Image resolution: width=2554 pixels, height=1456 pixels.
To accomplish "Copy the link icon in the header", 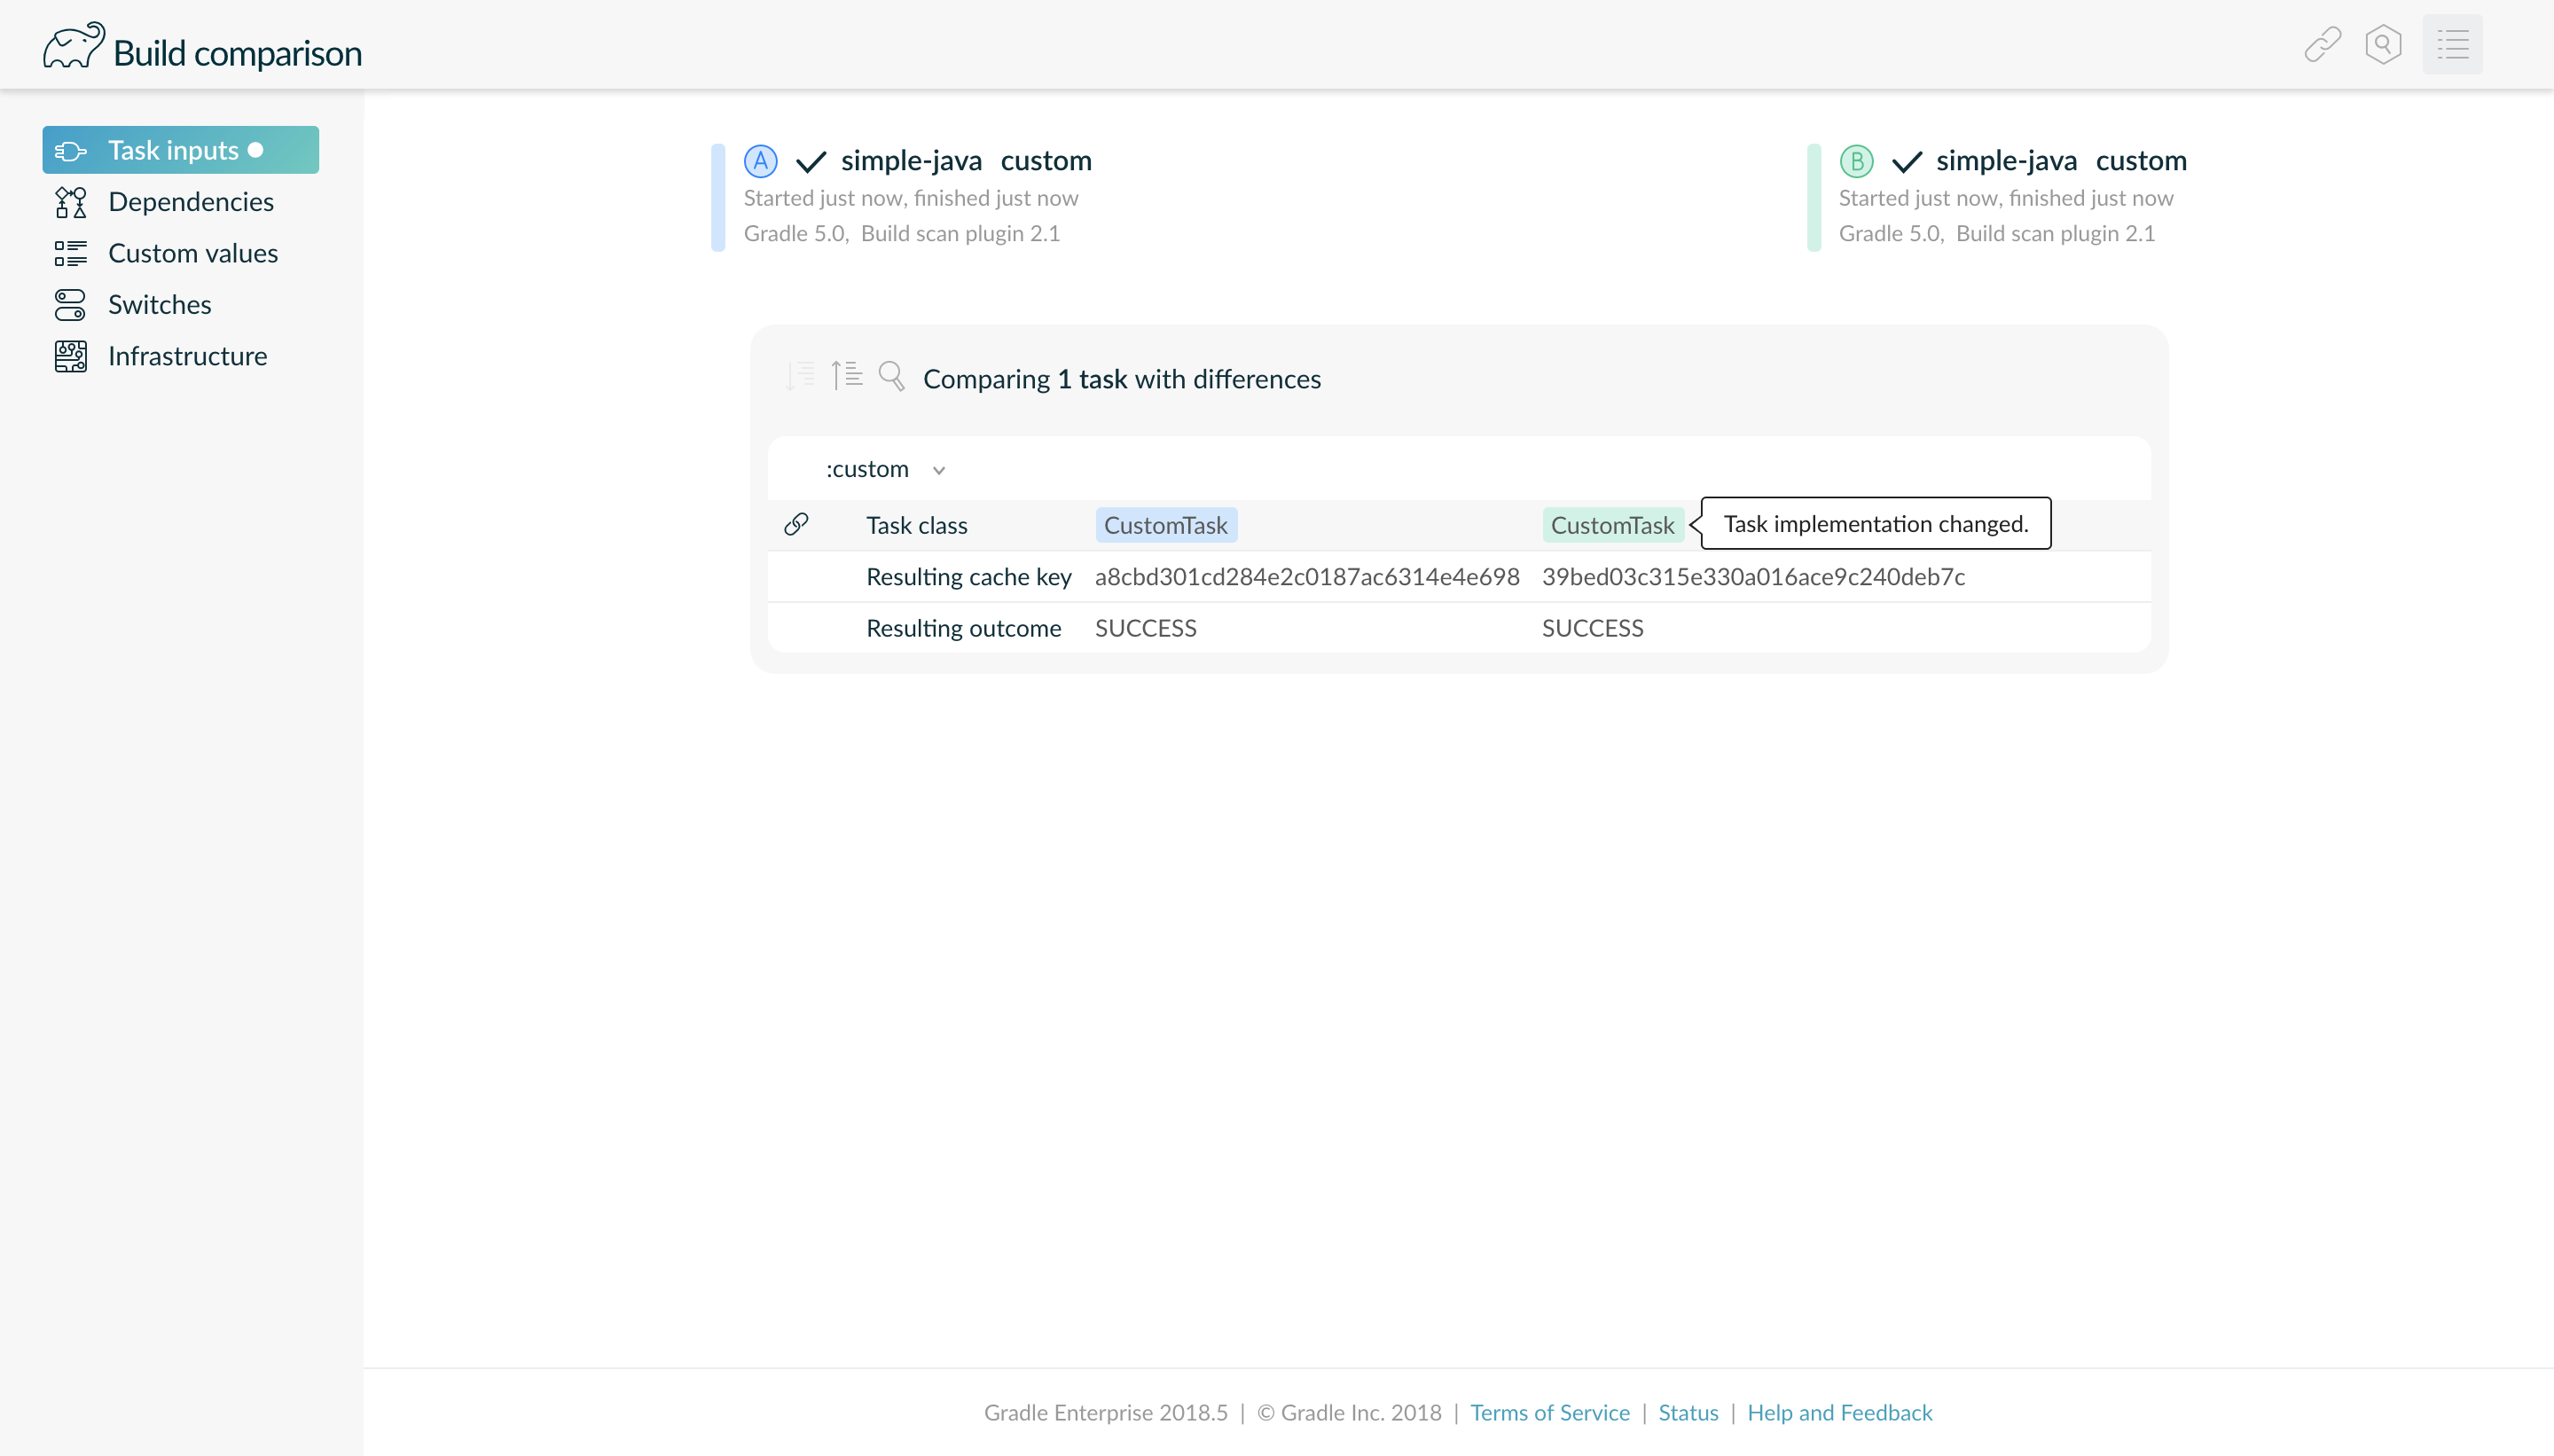I will coord(2322,44).
